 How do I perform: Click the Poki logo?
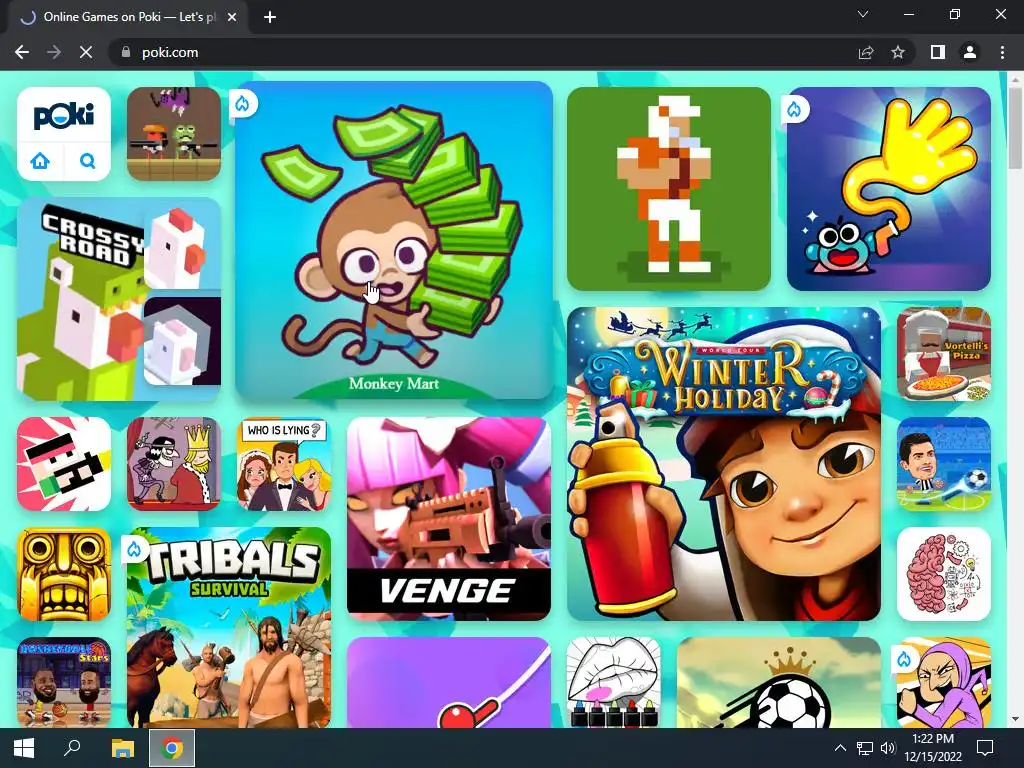64,116
